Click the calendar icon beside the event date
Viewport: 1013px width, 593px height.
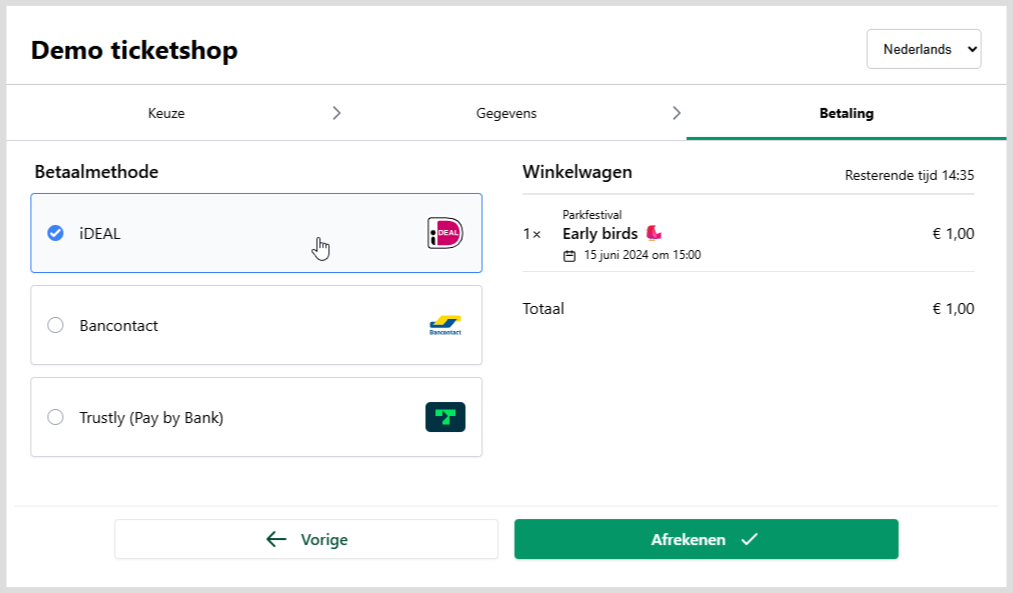567,254
